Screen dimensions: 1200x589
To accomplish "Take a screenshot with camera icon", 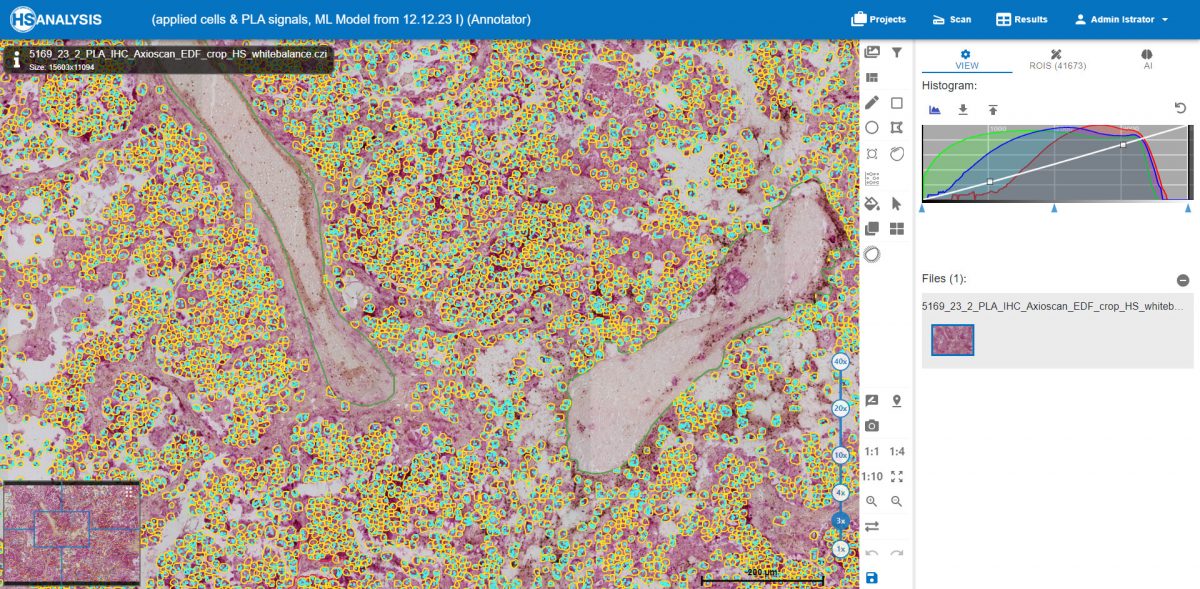I will tap(872, 426).
